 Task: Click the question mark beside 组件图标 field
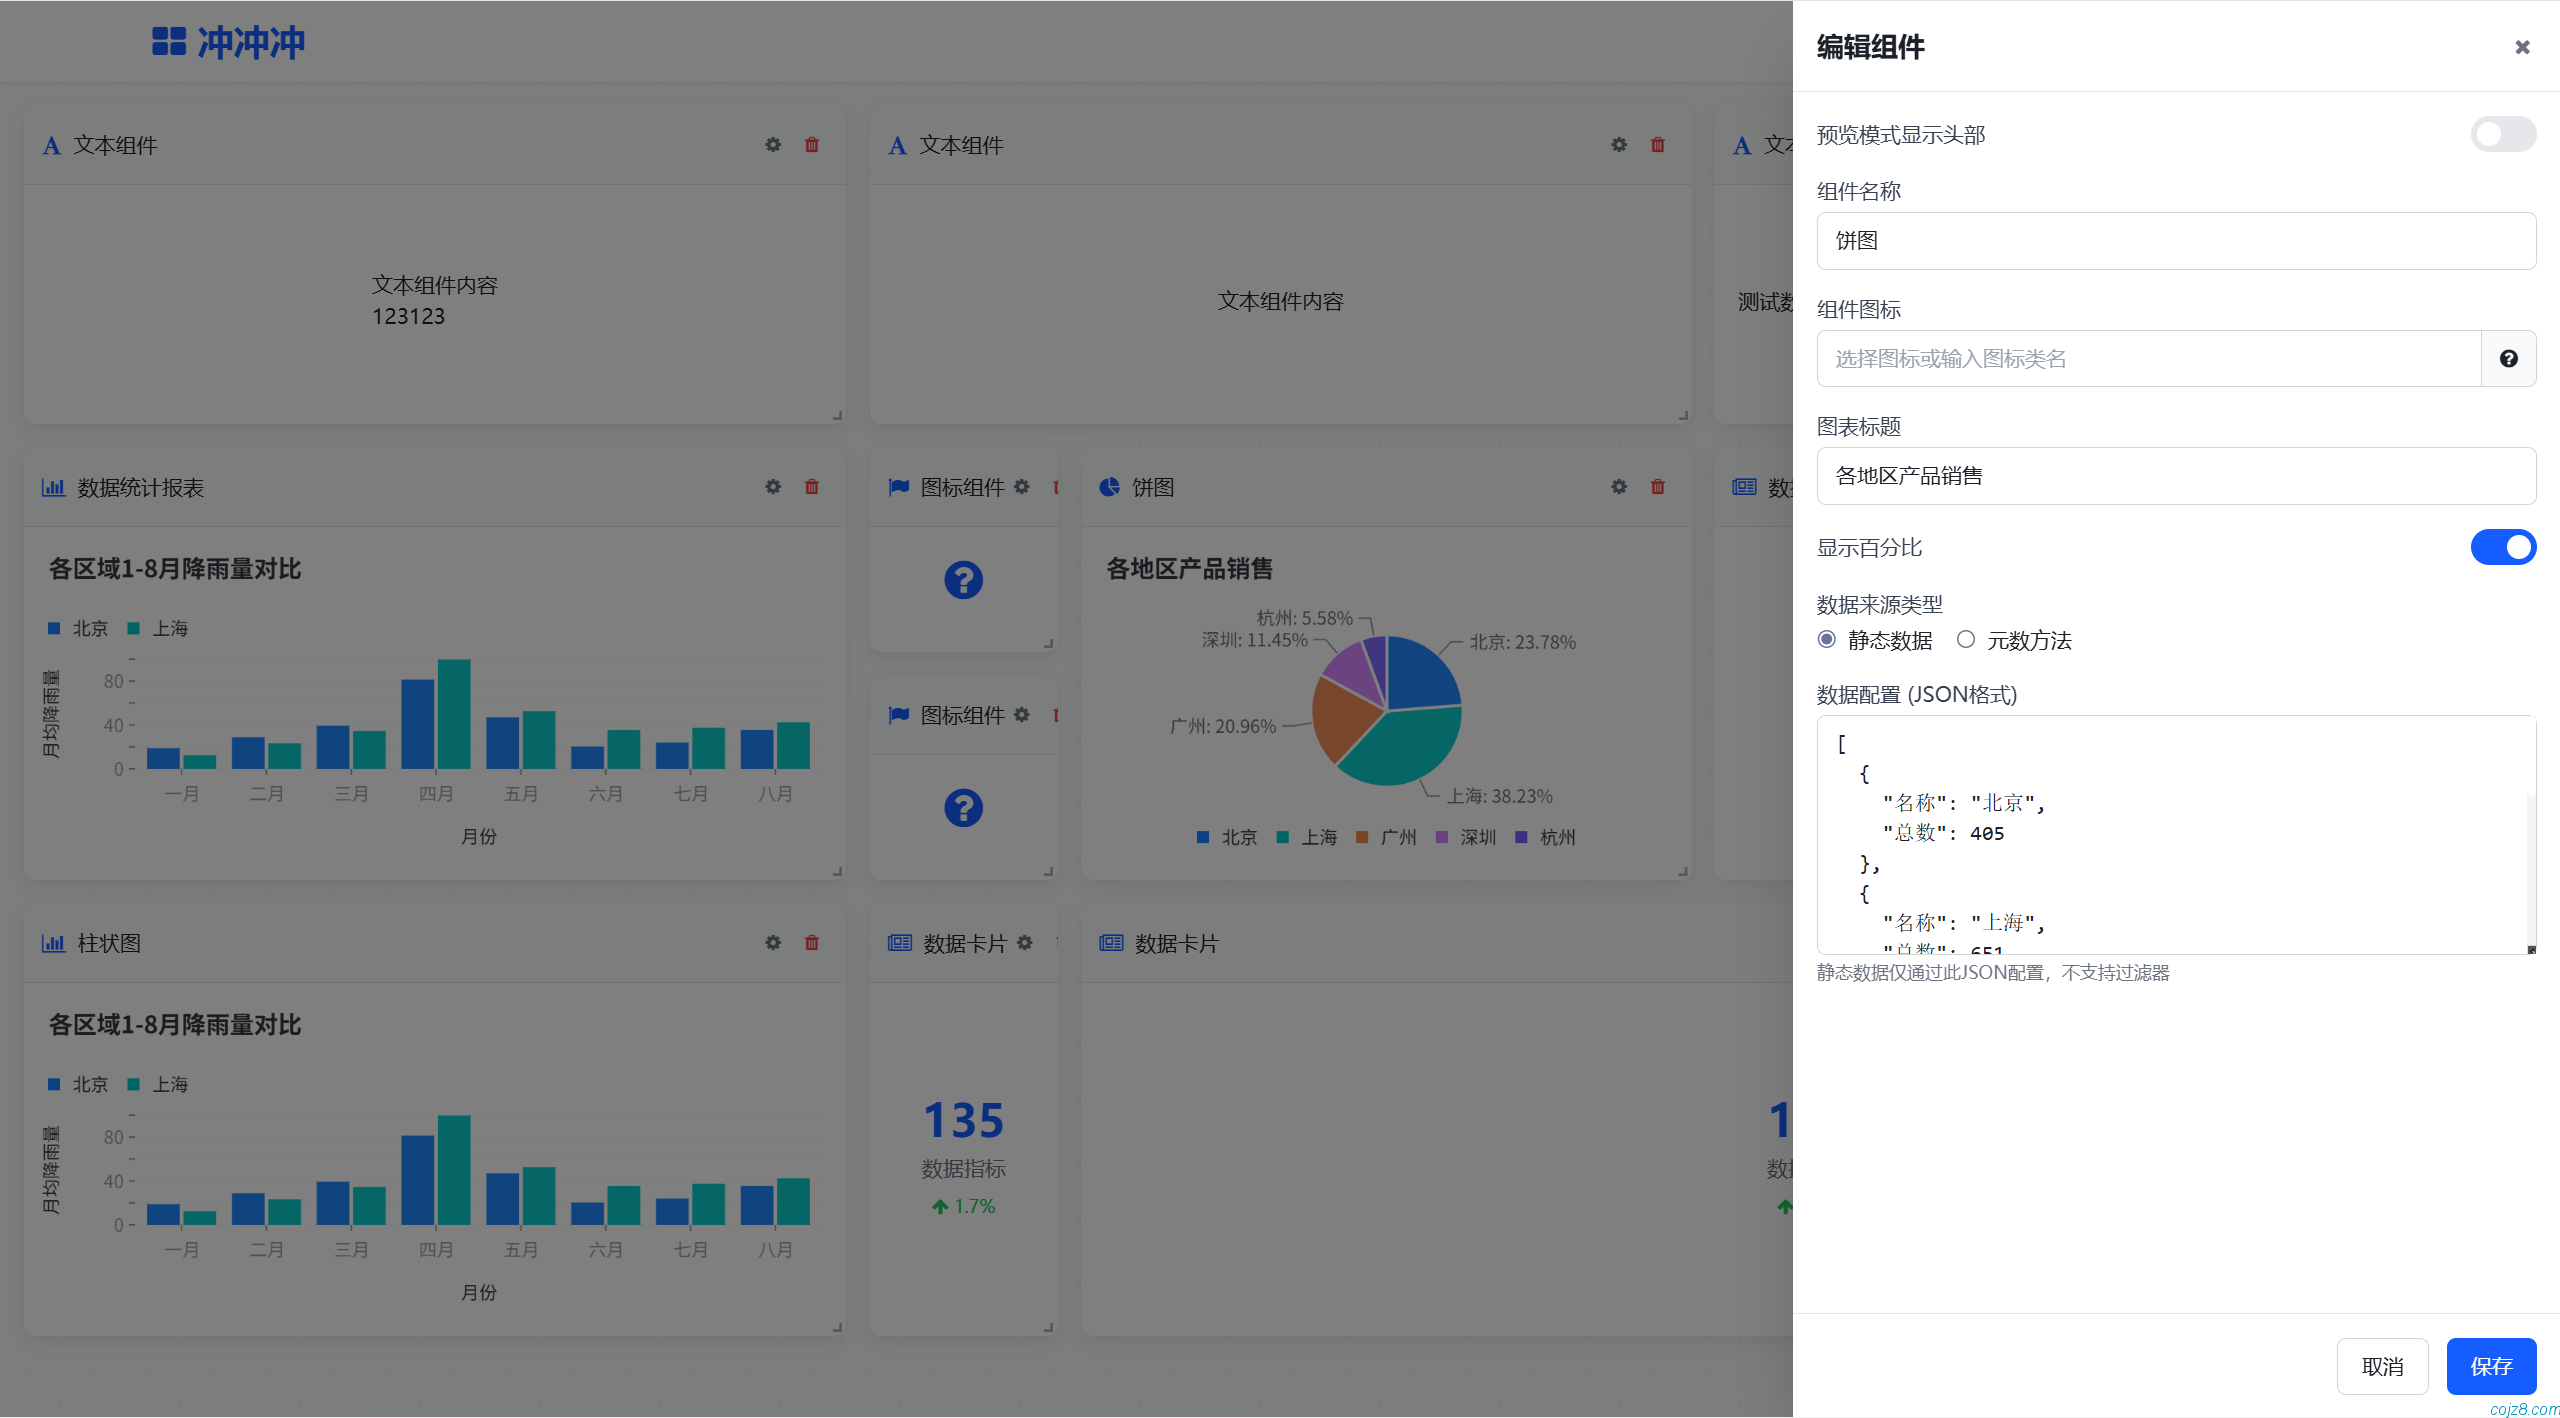click(x=2508, y=358)
